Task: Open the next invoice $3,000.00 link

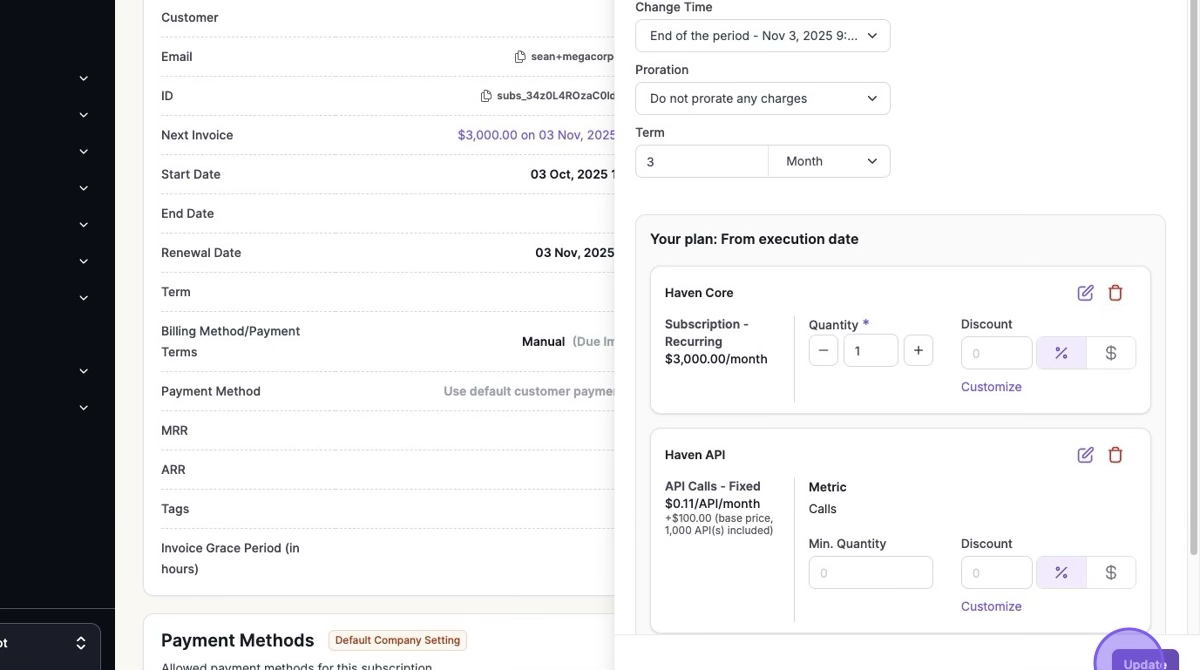Action: pyautogui.click(x=536, y=135)
